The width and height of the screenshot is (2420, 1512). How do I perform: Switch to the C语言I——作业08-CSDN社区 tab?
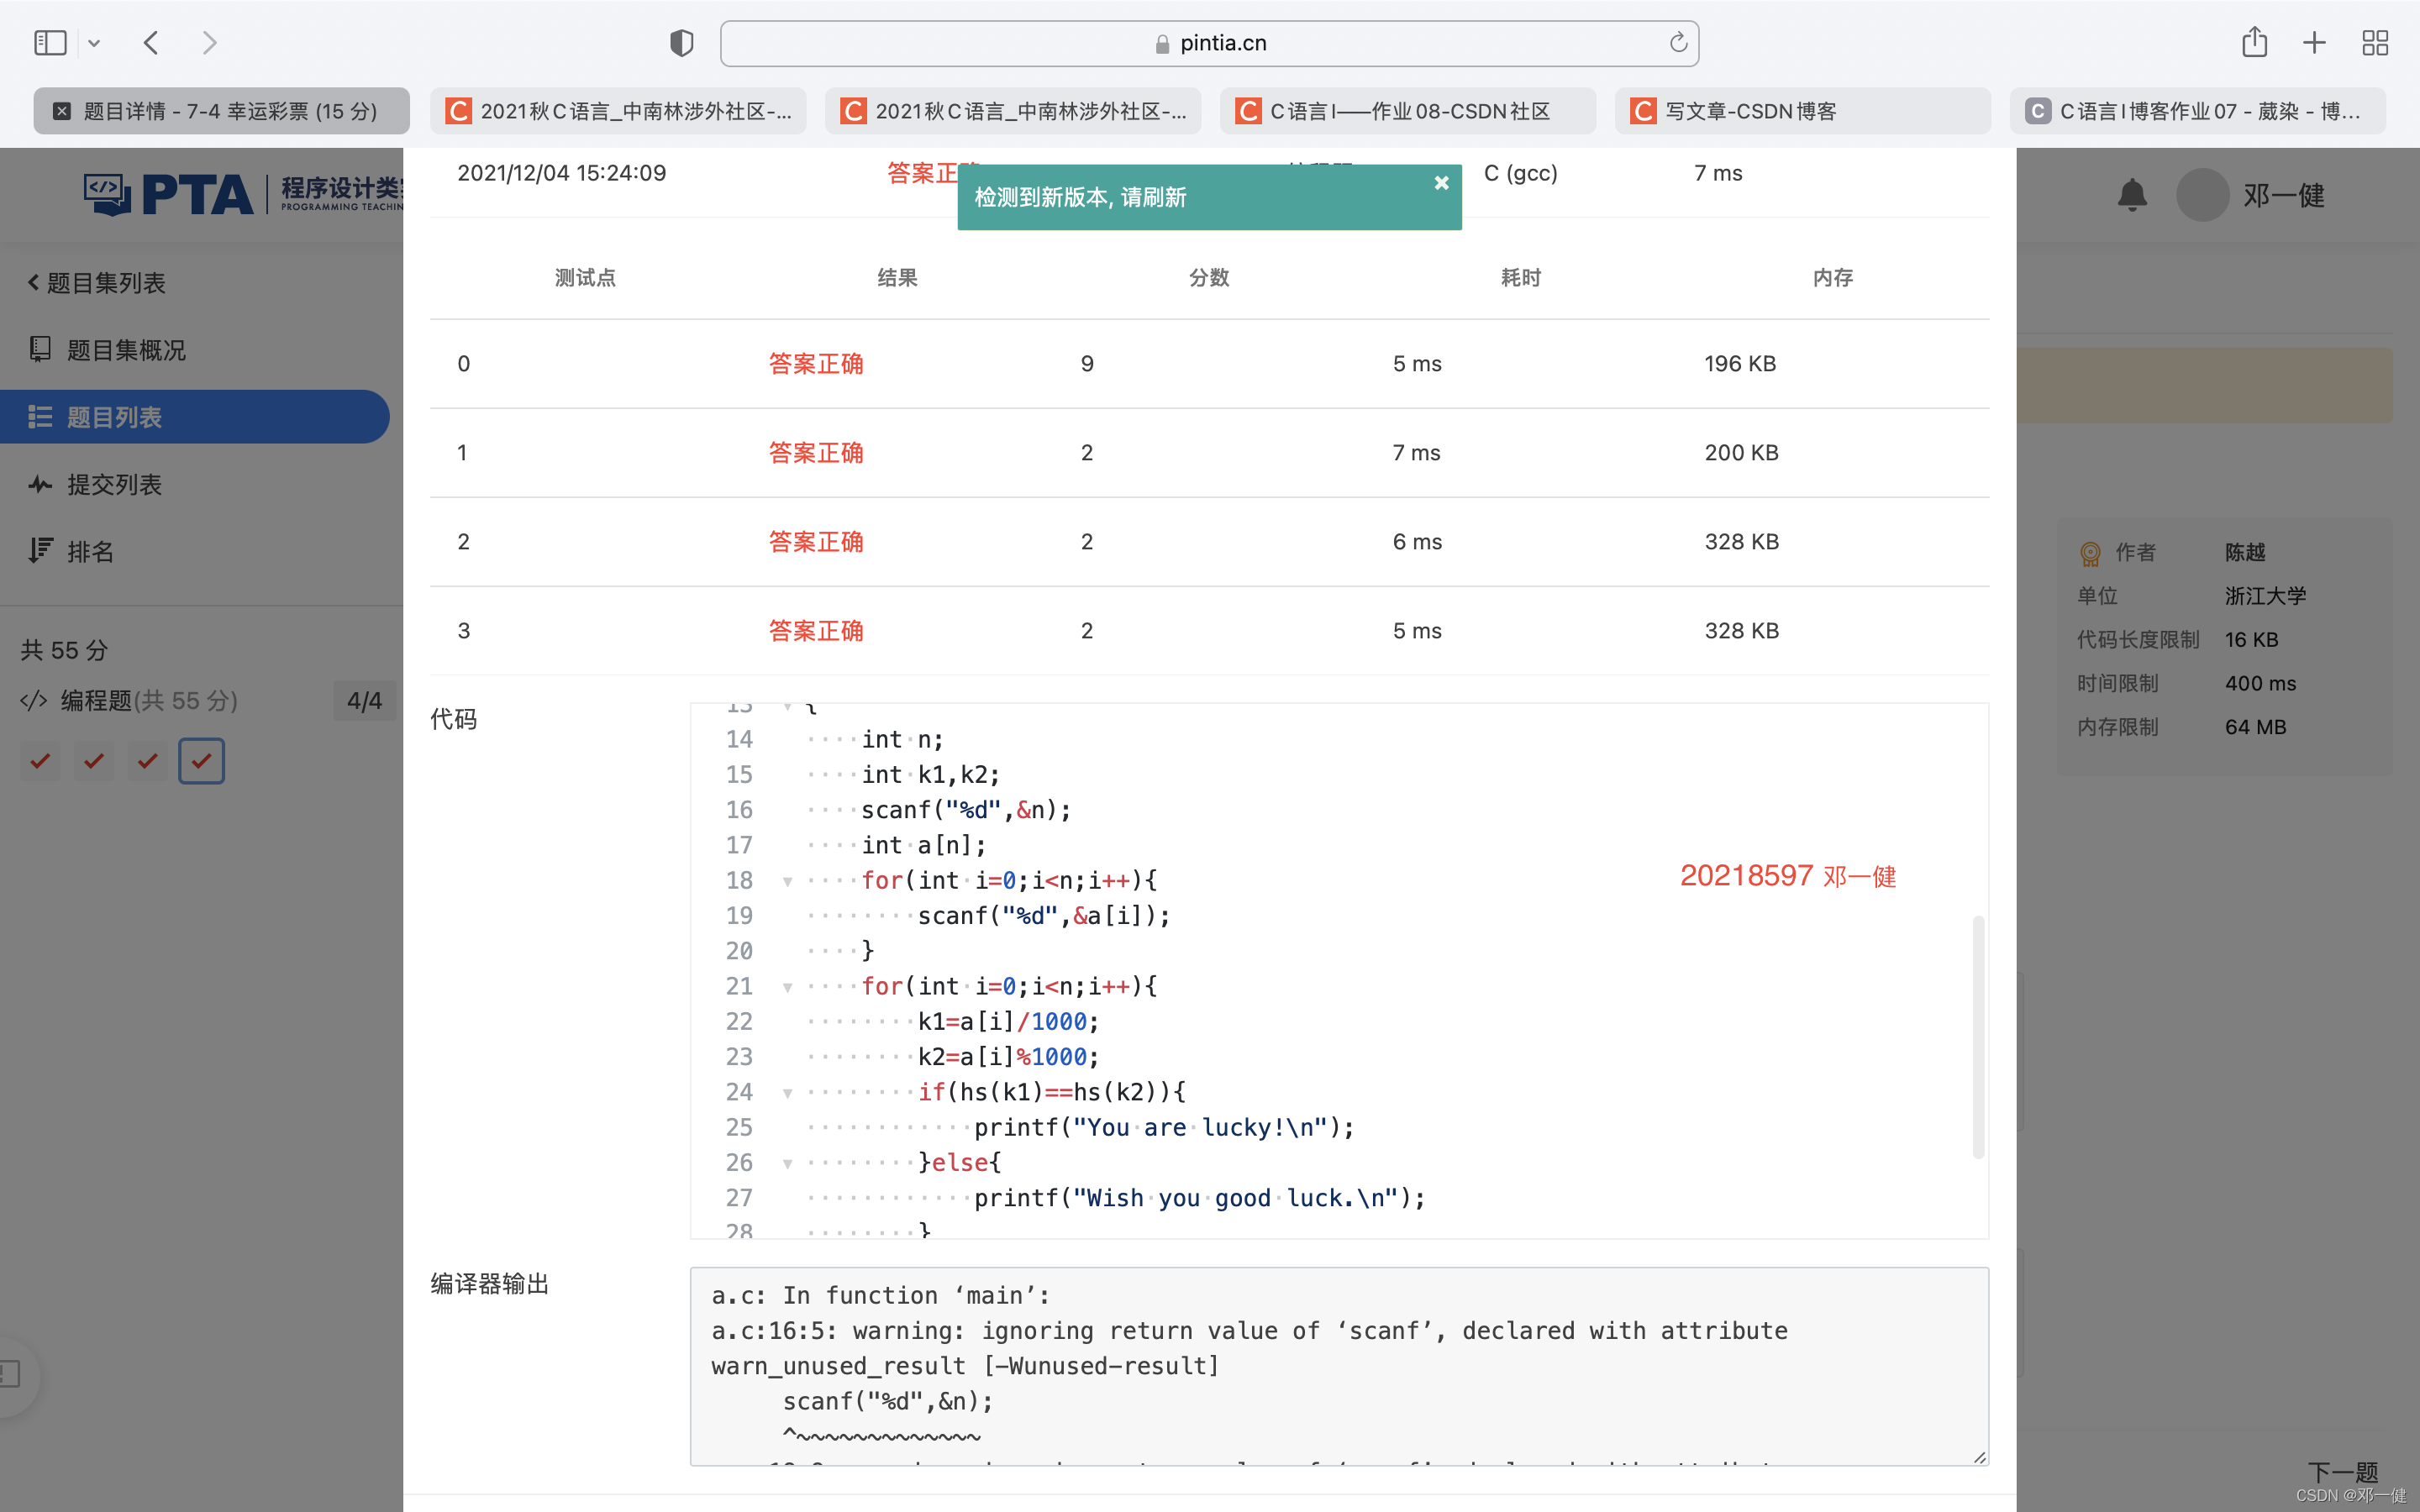tap(1408, 111)
